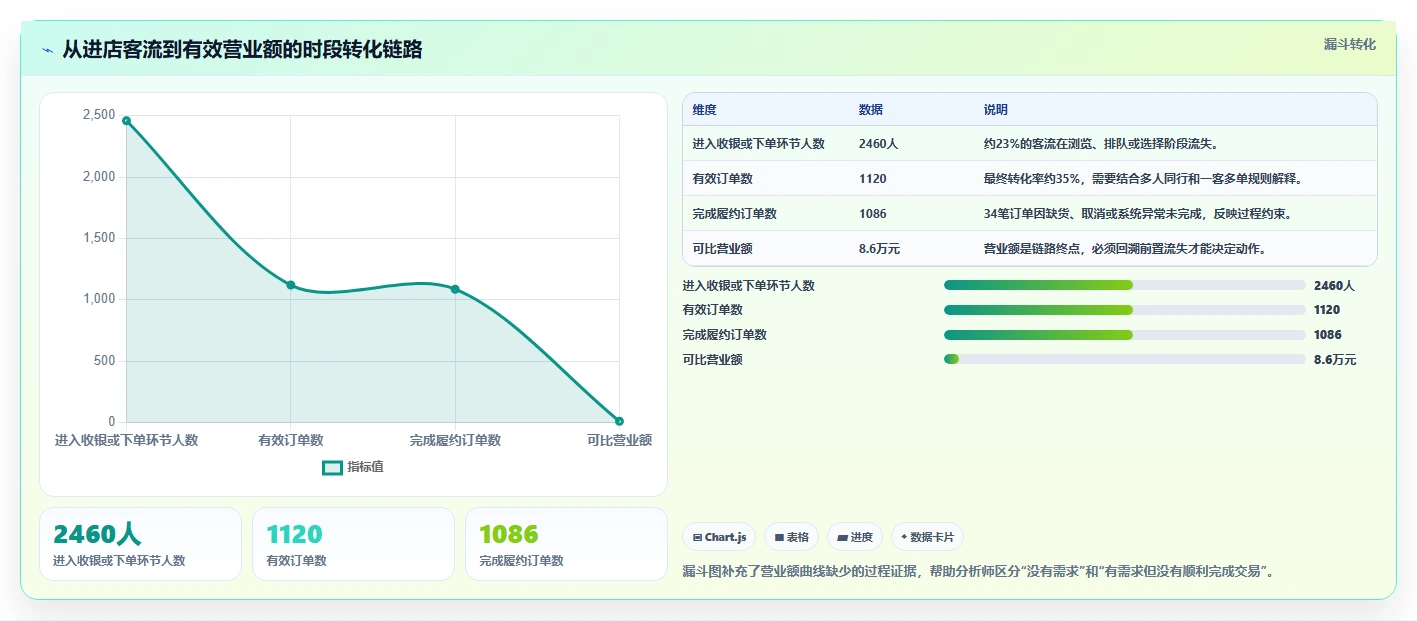Viewport: 1417px width, 621px height.
Task: Click the chart data point for 完成履约订单数
Action: [455, 289]
